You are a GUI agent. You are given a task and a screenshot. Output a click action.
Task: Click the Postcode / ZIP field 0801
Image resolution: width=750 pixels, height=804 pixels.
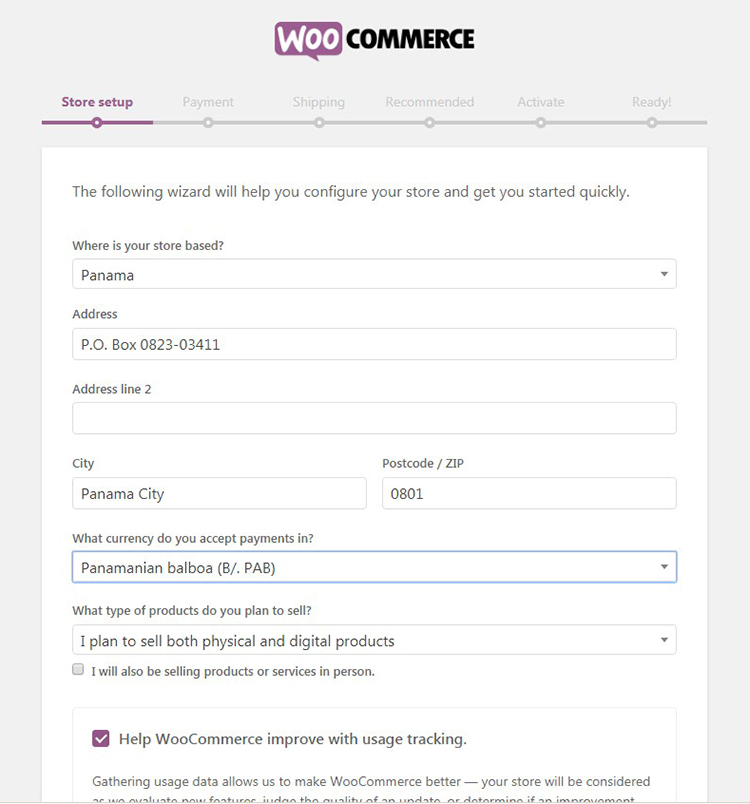click(529, 493)
